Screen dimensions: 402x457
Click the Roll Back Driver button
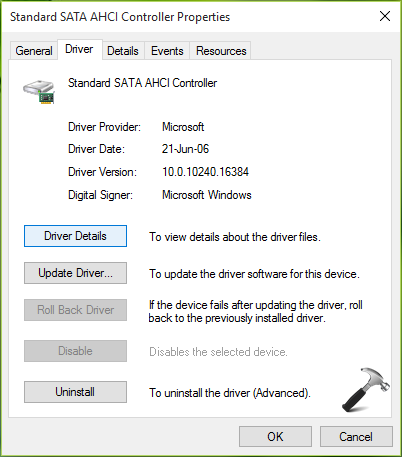[75, 310]
